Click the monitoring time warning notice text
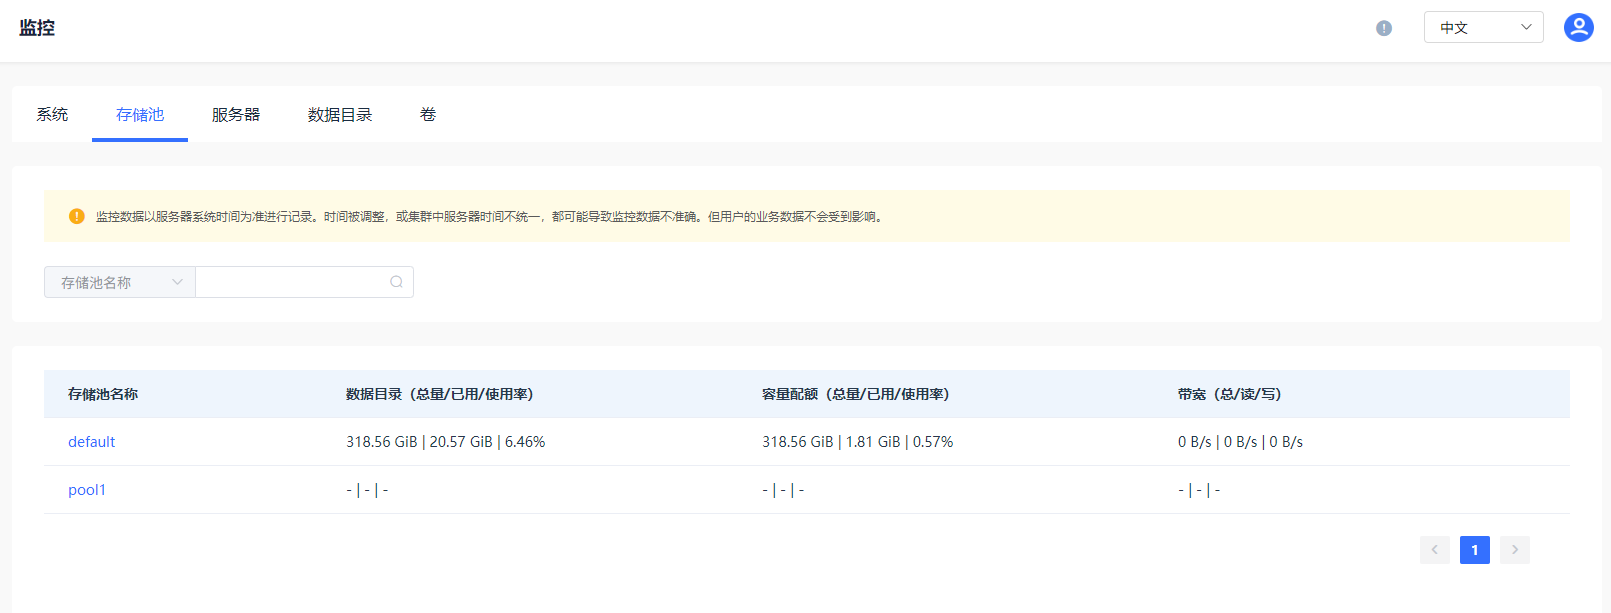Screen dimensions: 1611x613 point(490,216)
